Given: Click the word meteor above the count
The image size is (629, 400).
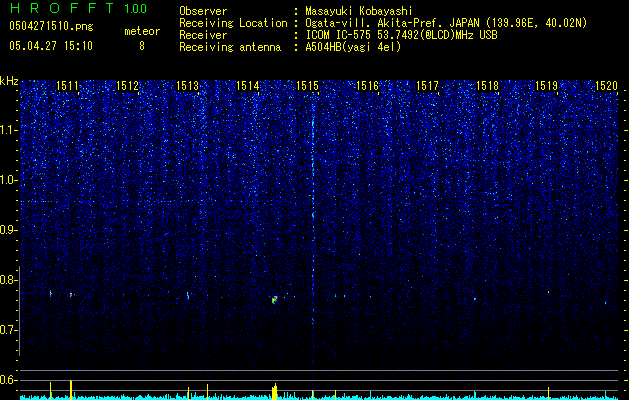Looking at the screenshot, I should tap(142, 31).
